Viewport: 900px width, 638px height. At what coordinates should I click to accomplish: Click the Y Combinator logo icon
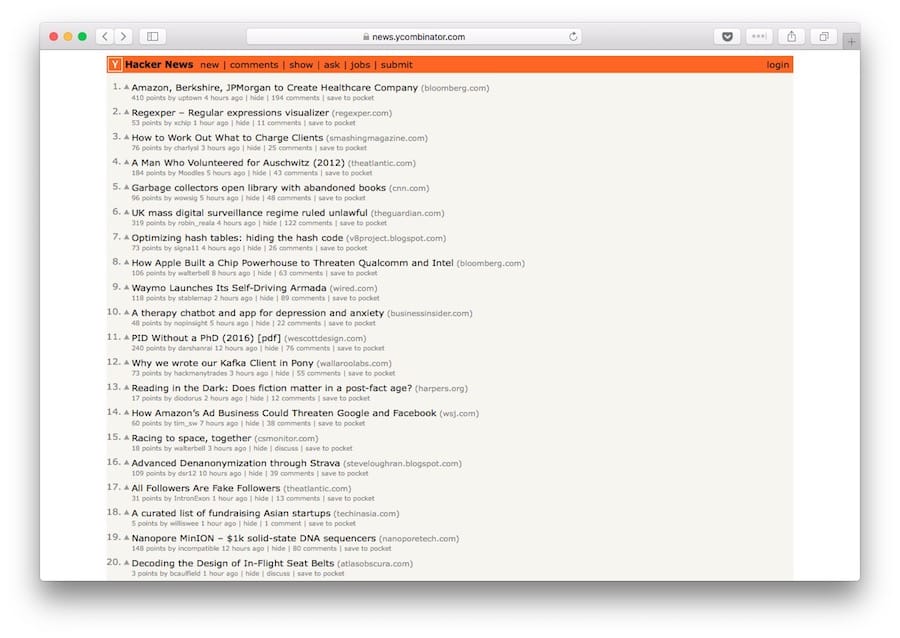pyautogui.click(x=114, y=64)
